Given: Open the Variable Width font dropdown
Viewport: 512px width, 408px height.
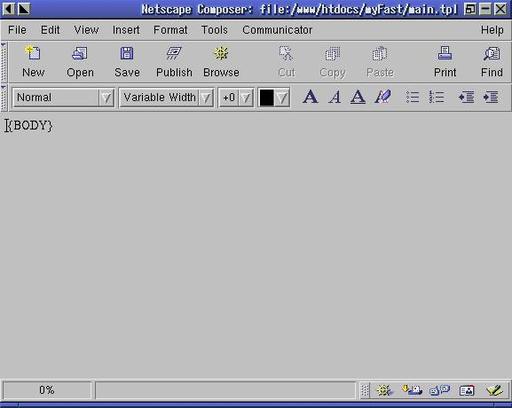Looking at the screenshot, I should point(206,98).
